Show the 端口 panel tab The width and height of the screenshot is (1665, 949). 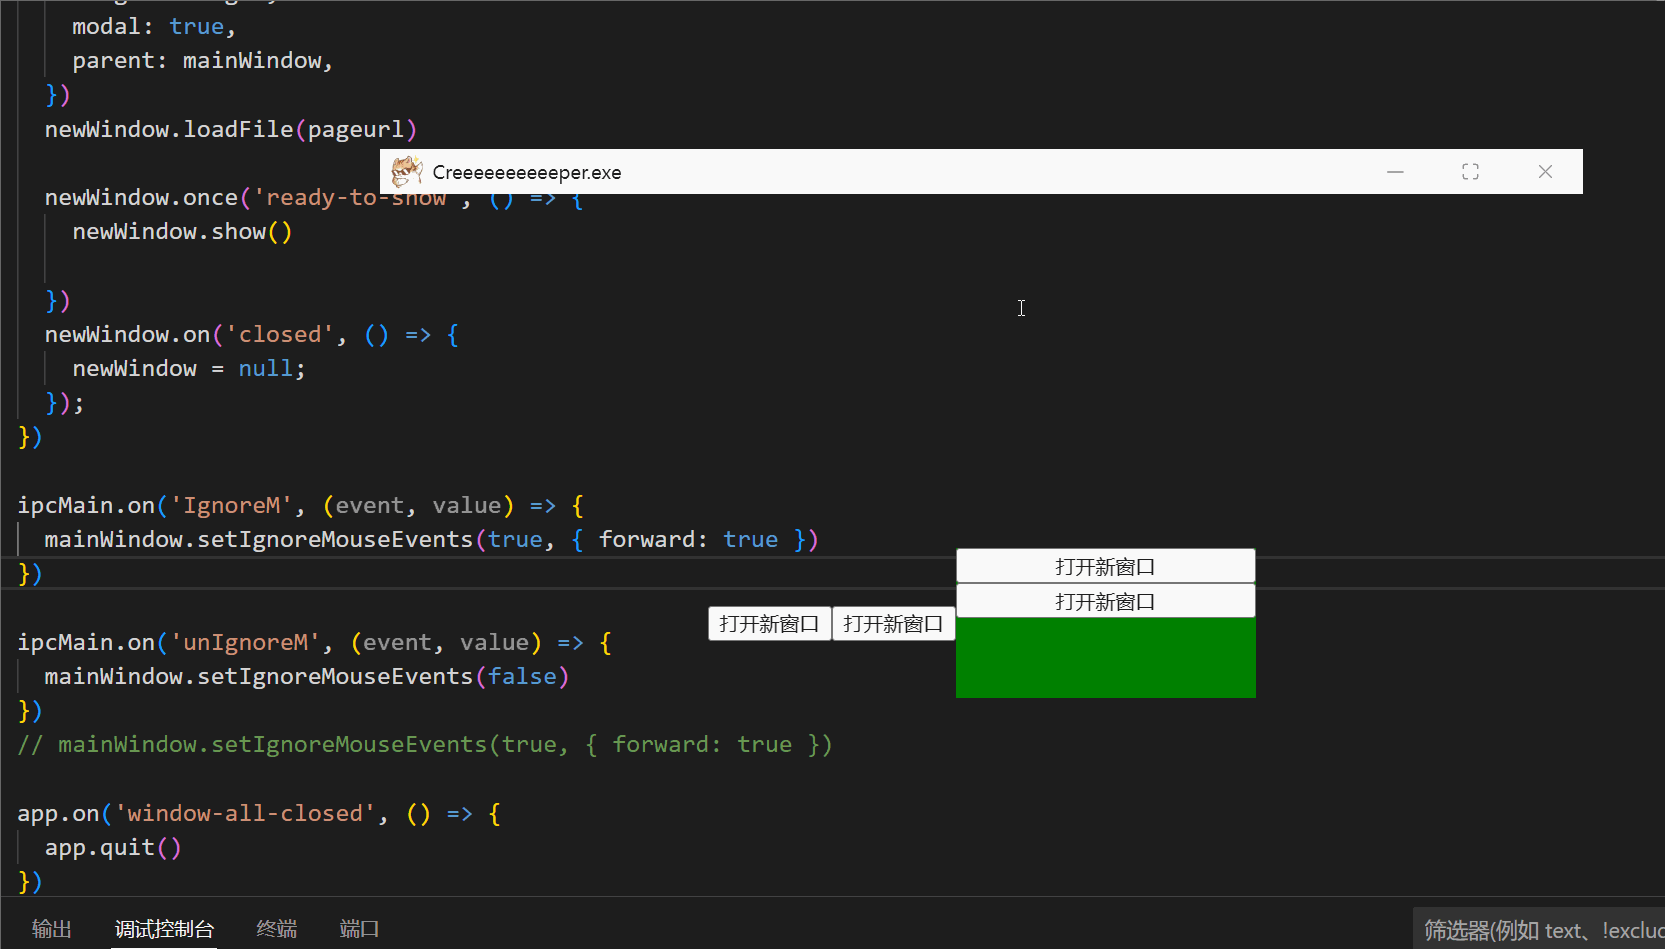359,929
